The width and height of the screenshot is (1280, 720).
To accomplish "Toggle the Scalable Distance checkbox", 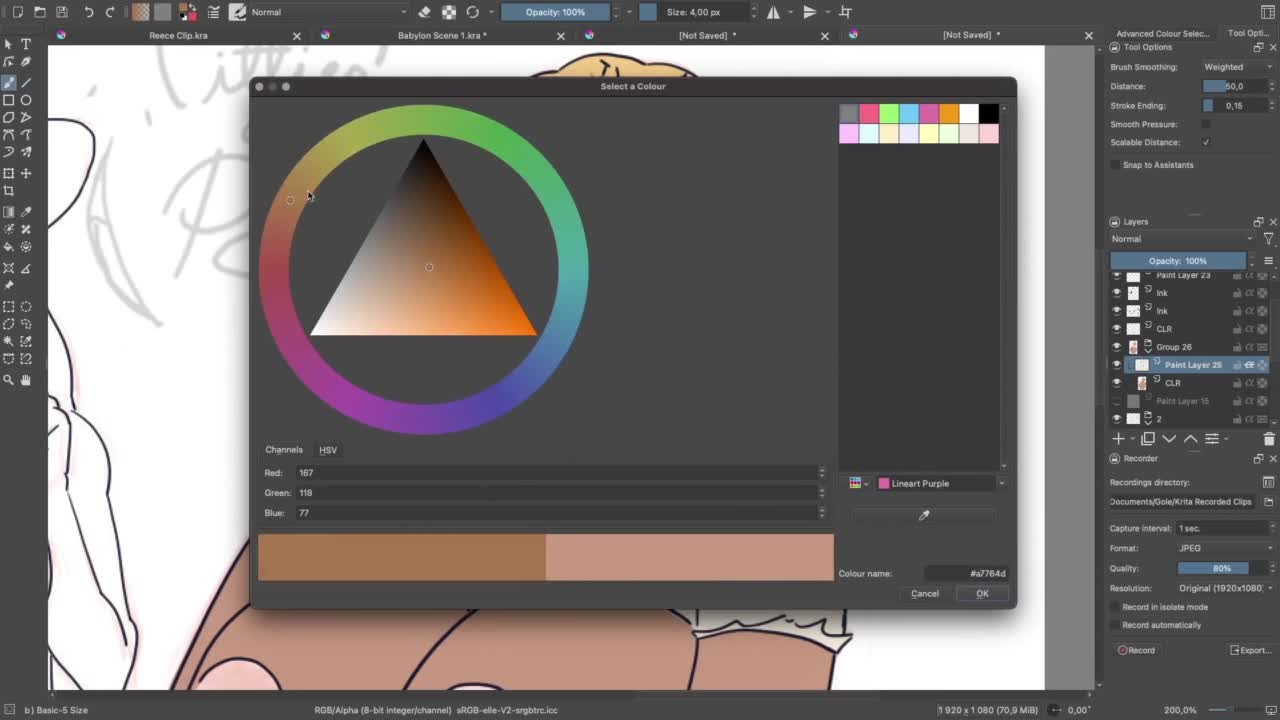I will (1206, 143).
